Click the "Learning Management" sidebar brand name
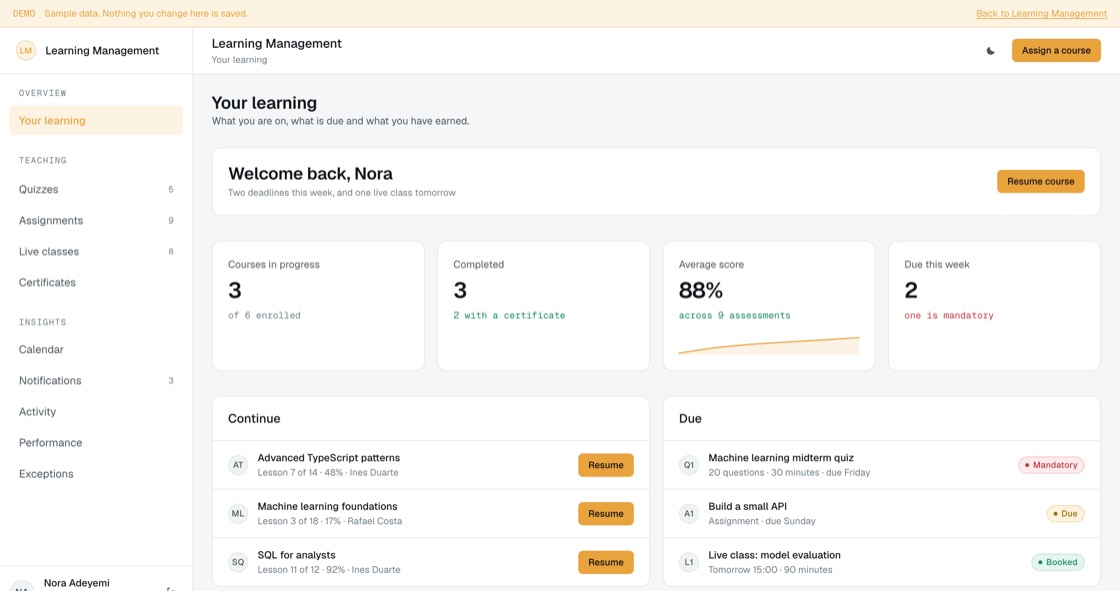The width and height of the screenshot is (1120, 591). [102, 51]
